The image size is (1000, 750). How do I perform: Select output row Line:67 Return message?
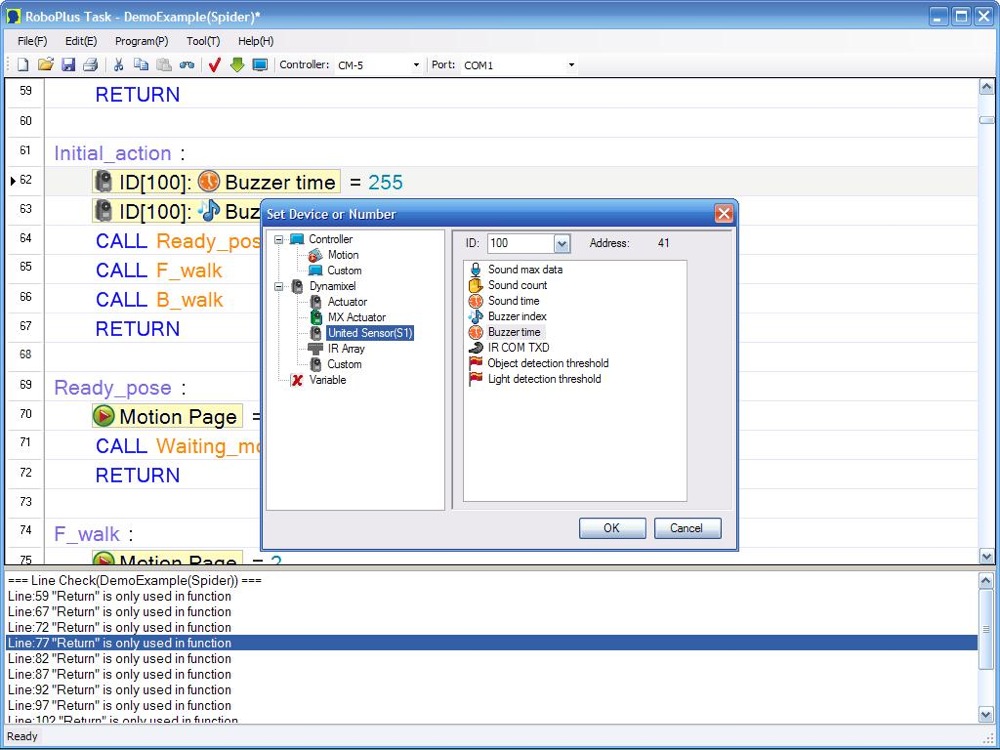click(491, 612)
